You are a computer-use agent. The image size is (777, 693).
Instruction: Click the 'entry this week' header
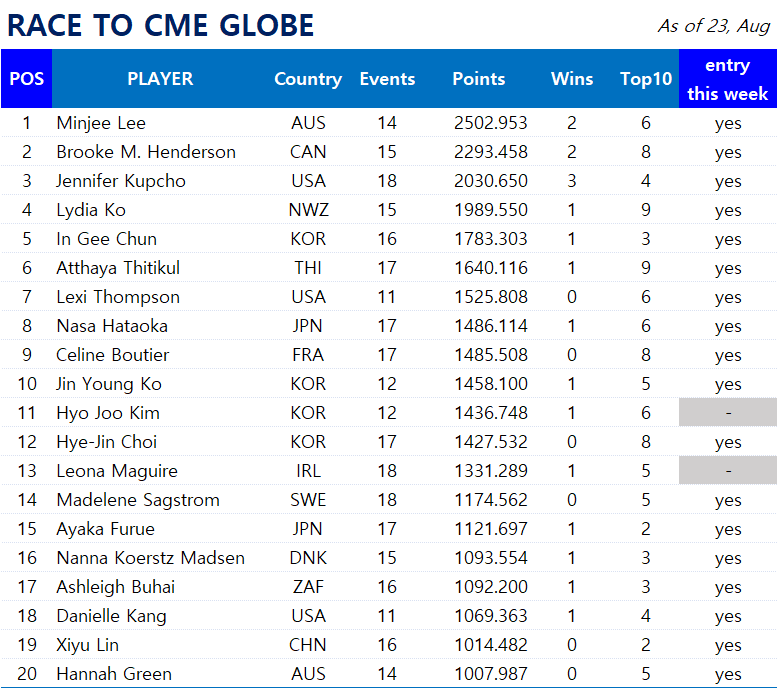pyautogui.click(x=727, y=79)
